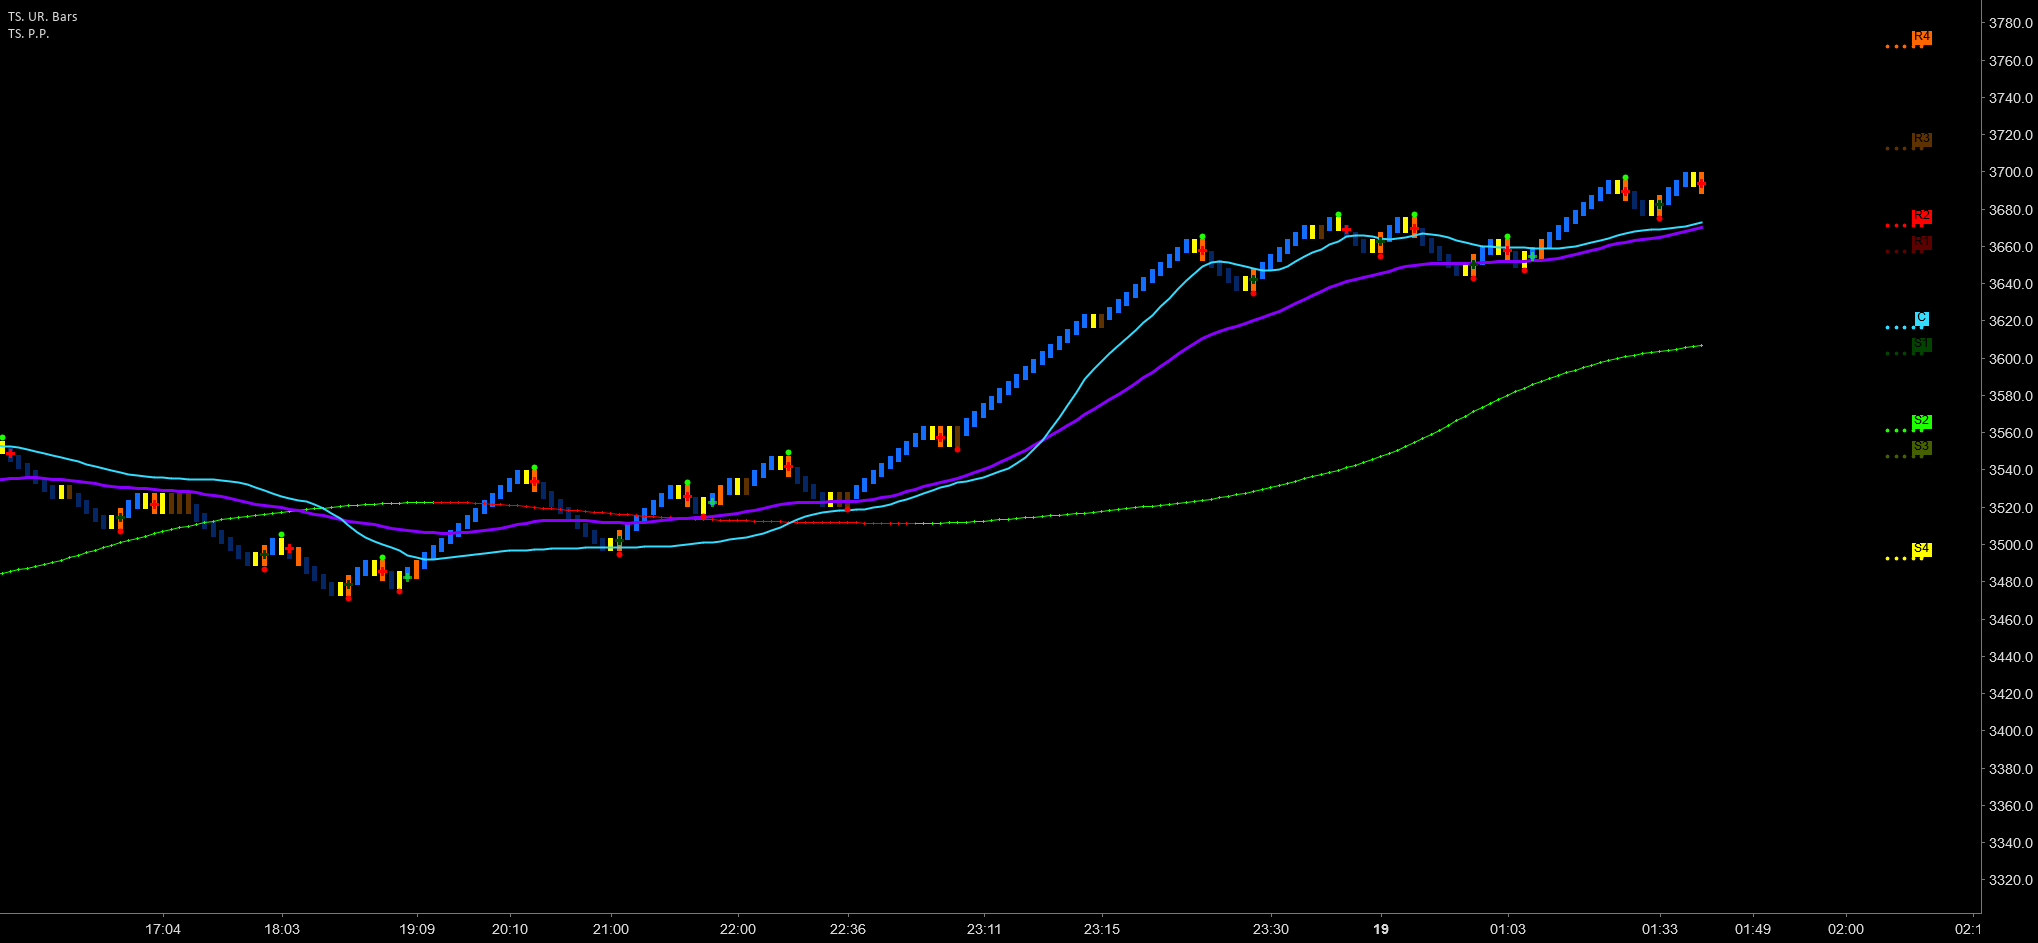Click the 3780.0 price axis label

tap(2010, 23)
